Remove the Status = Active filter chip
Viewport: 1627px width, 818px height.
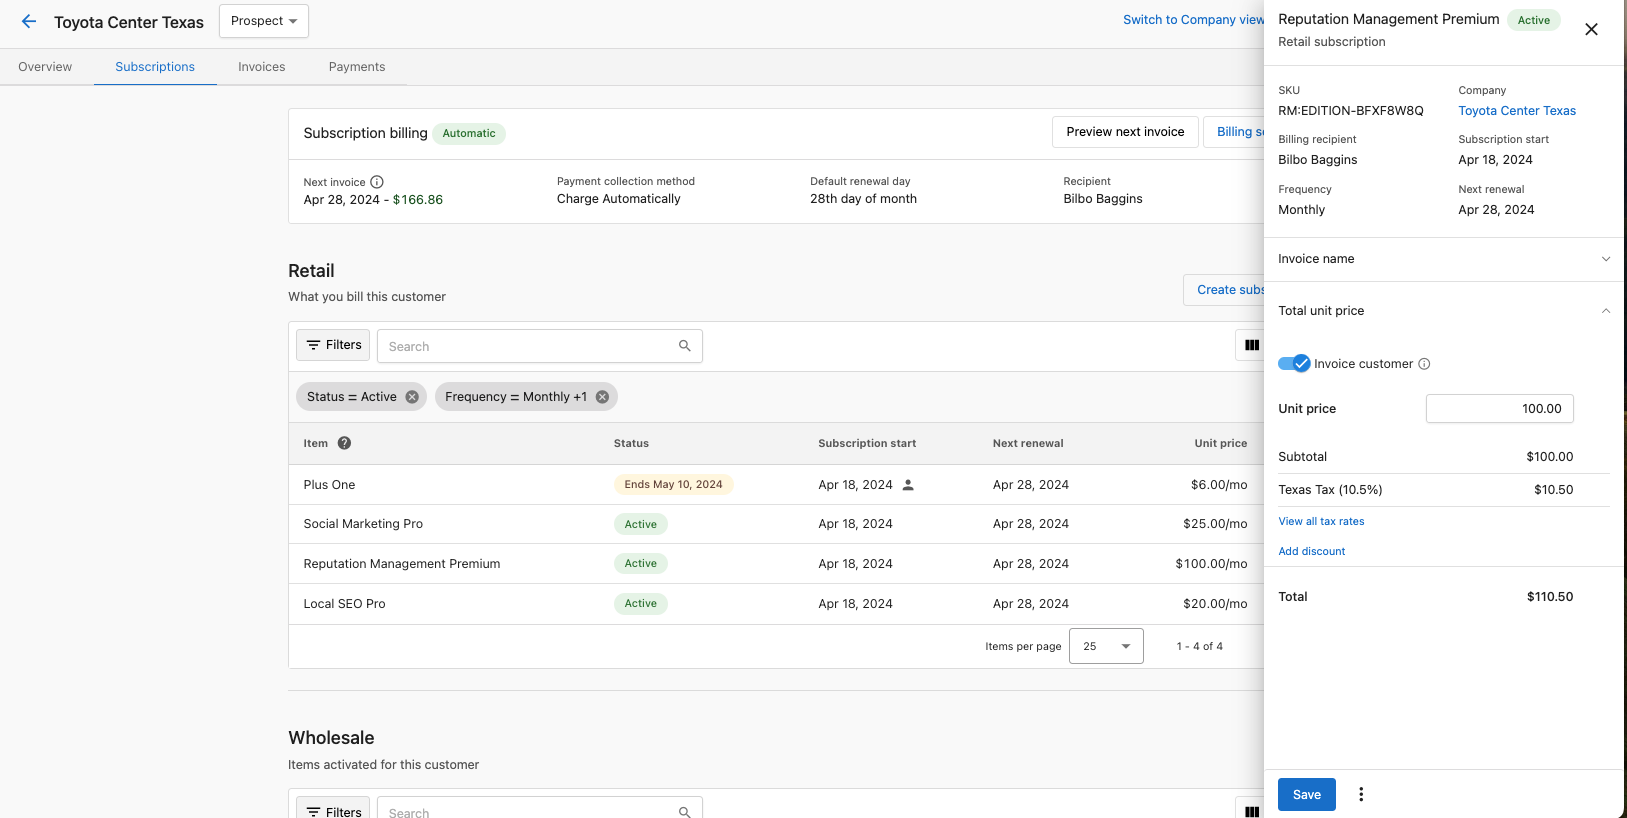(412, 397)
